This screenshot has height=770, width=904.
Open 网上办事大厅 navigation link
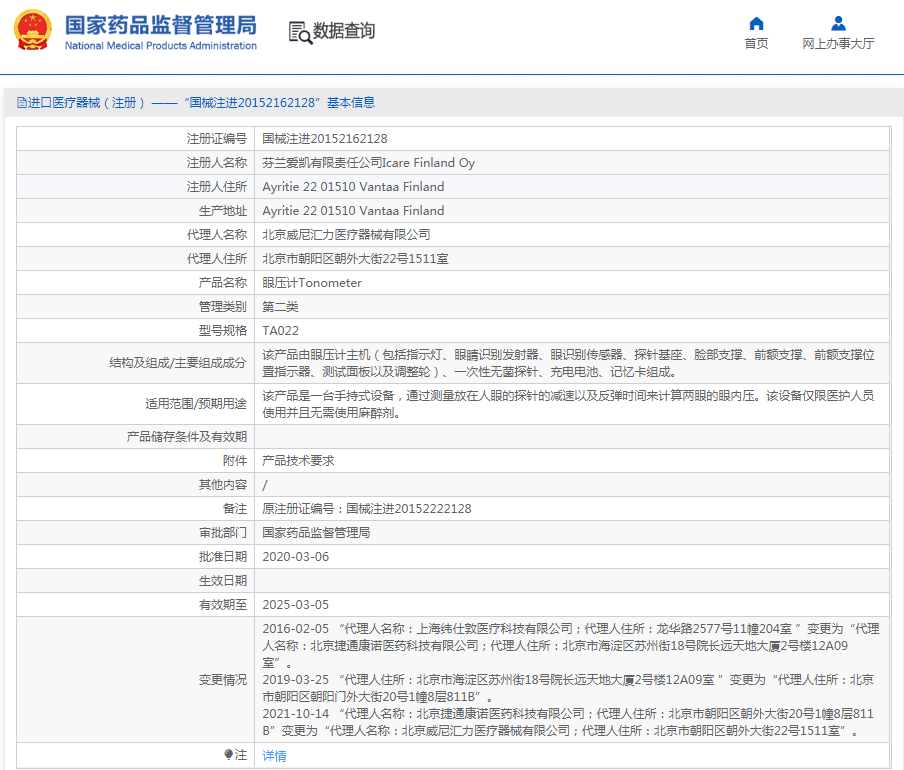pos(838,44)
